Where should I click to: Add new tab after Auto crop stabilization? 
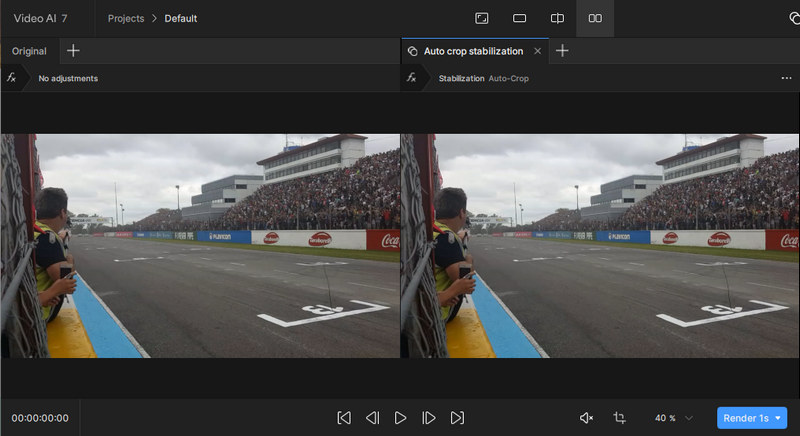[562, 50]
